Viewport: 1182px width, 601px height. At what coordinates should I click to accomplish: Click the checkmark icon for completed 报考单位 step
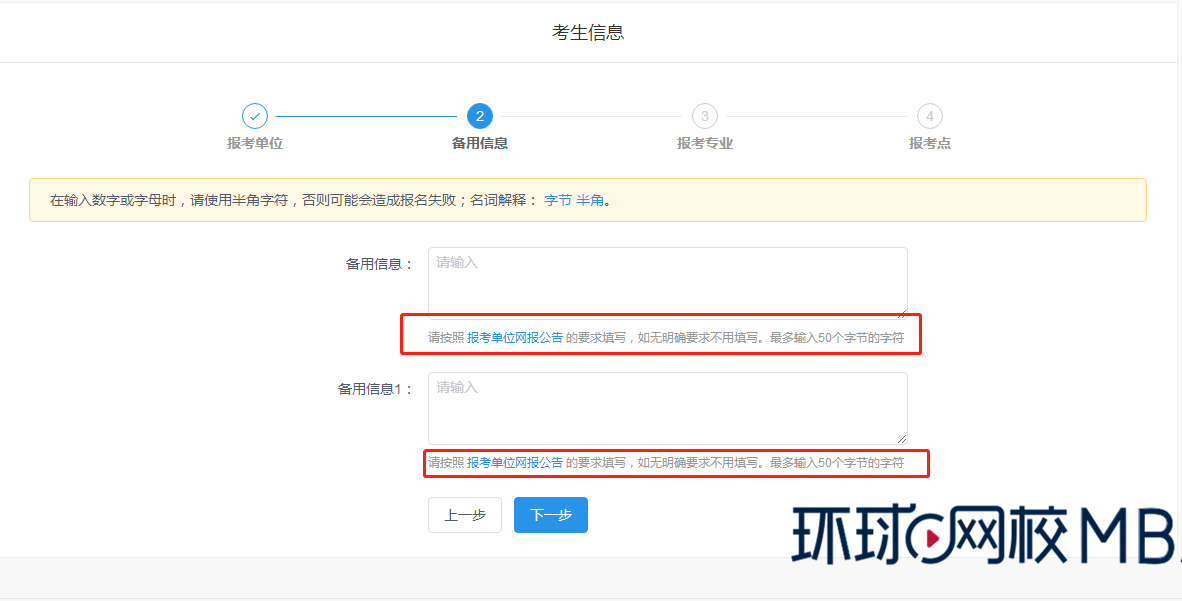point(255,116)
